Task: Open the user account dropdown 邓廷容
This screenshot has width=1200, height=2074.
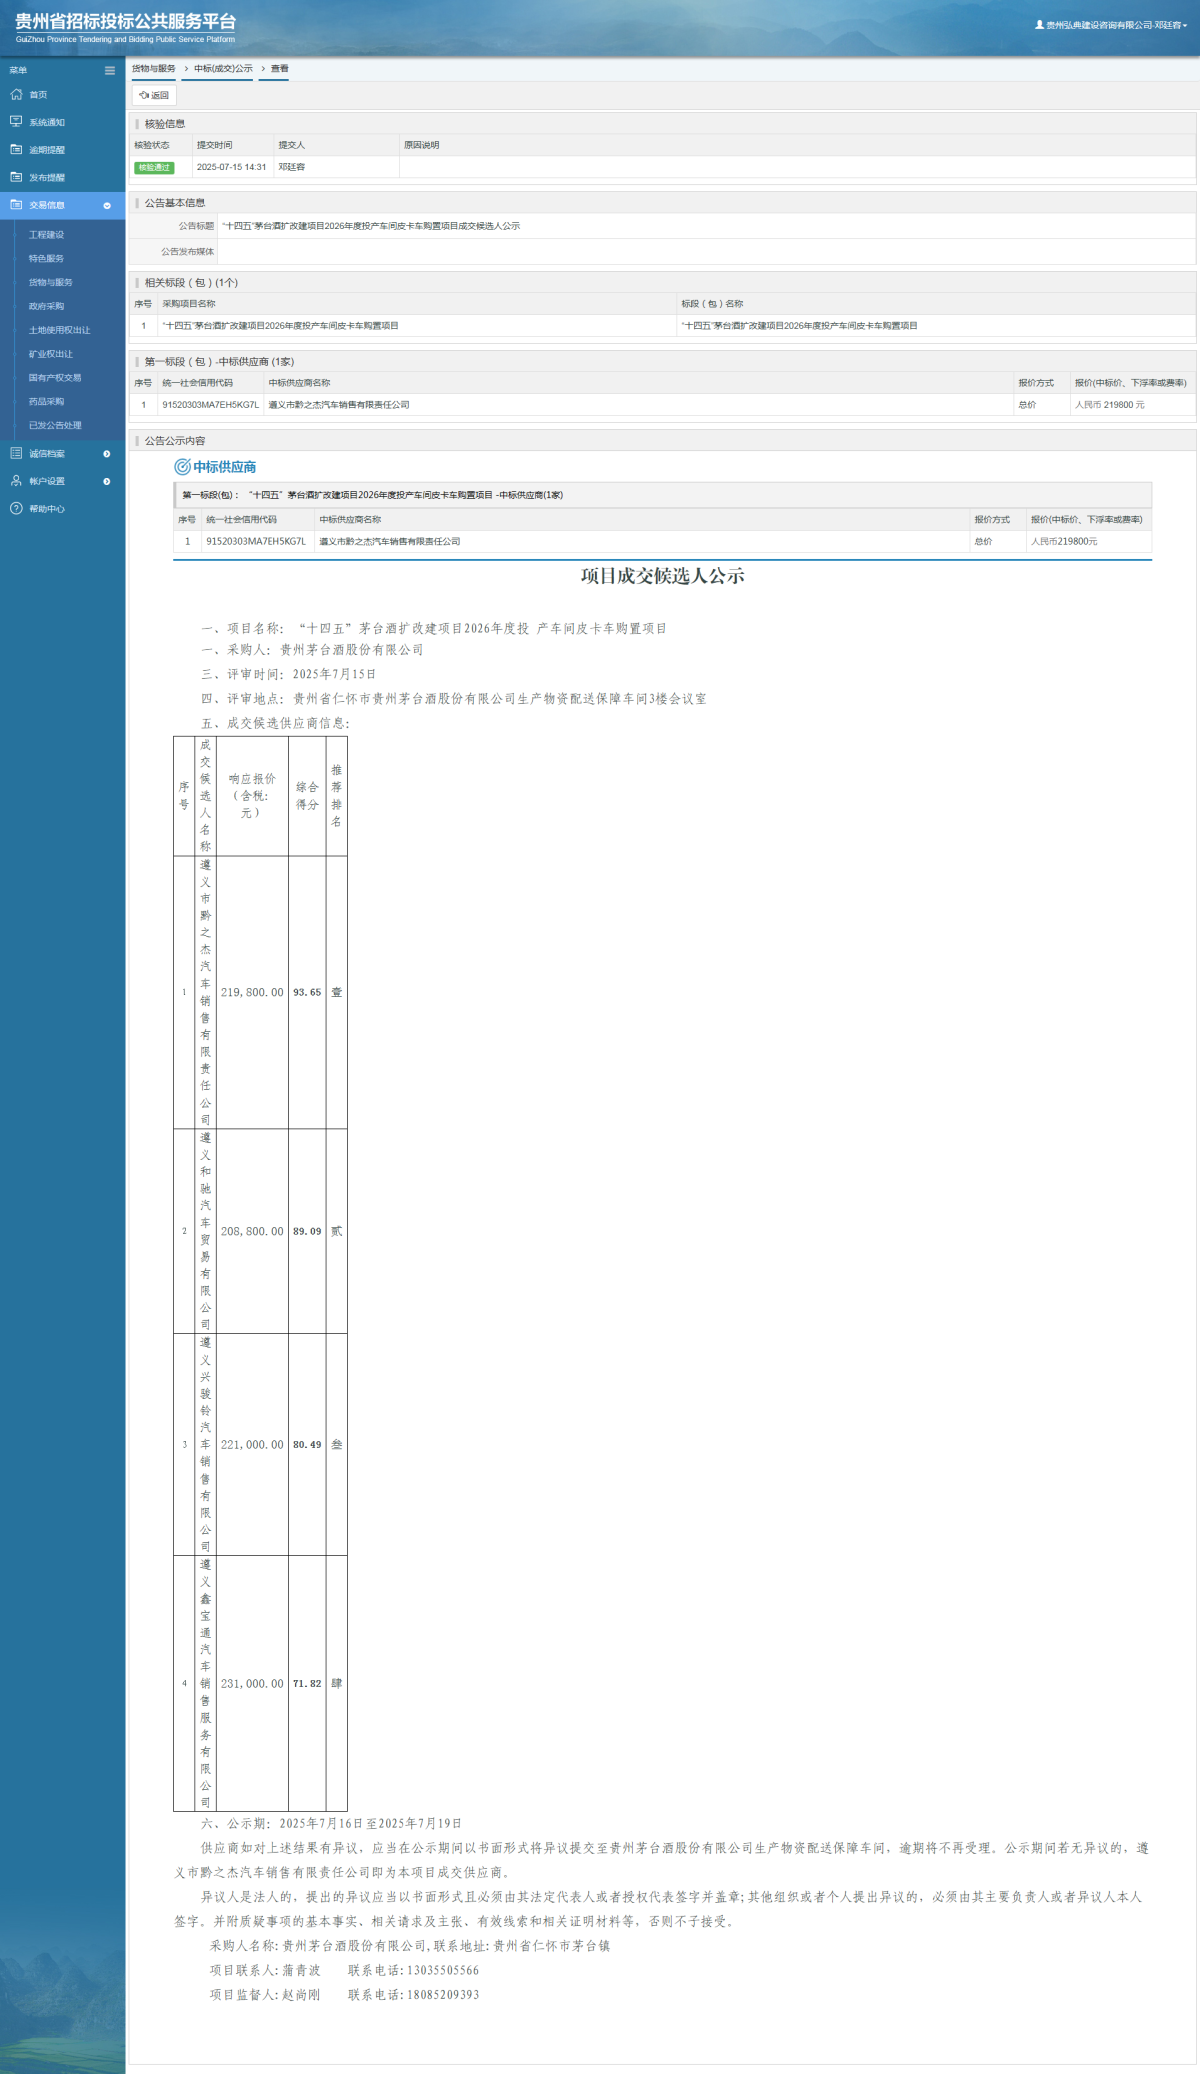Action: 1111,25
